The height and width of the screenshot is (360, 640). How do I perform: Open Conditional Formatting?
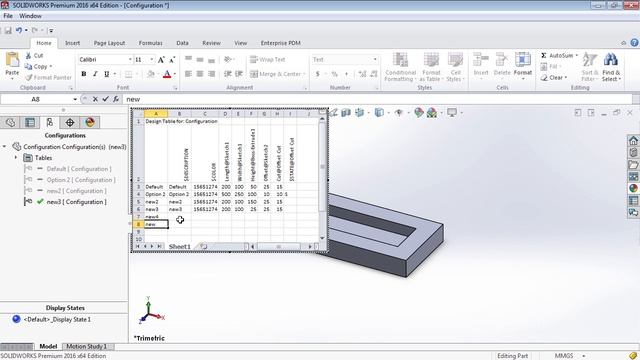pos(400,67)
